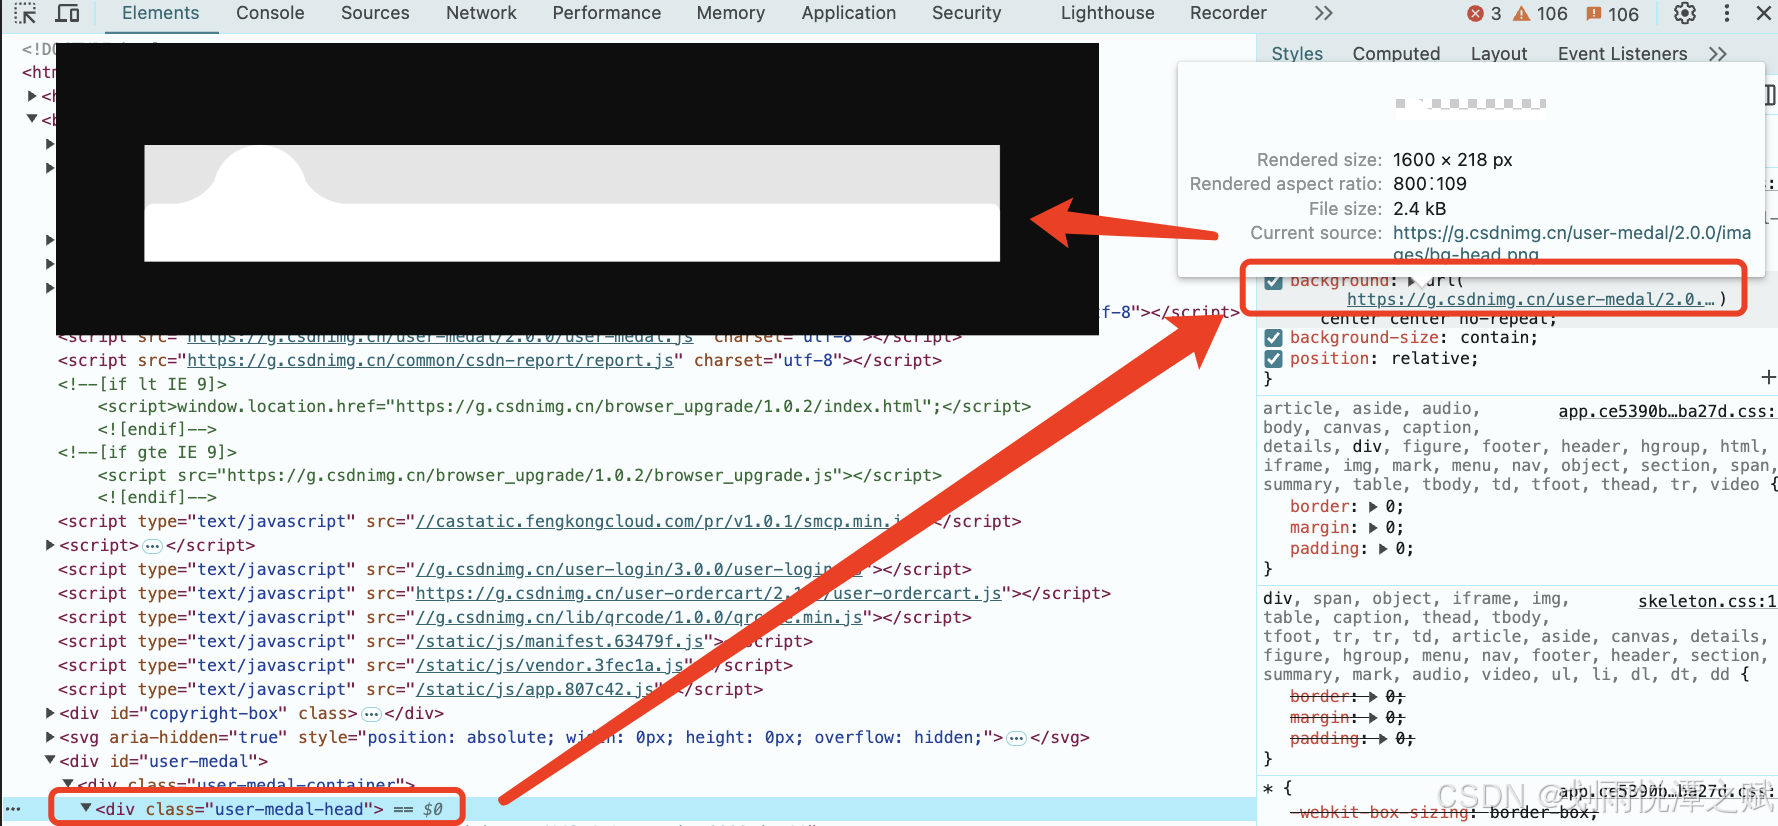Switch to the Console tab

point(270,13)
